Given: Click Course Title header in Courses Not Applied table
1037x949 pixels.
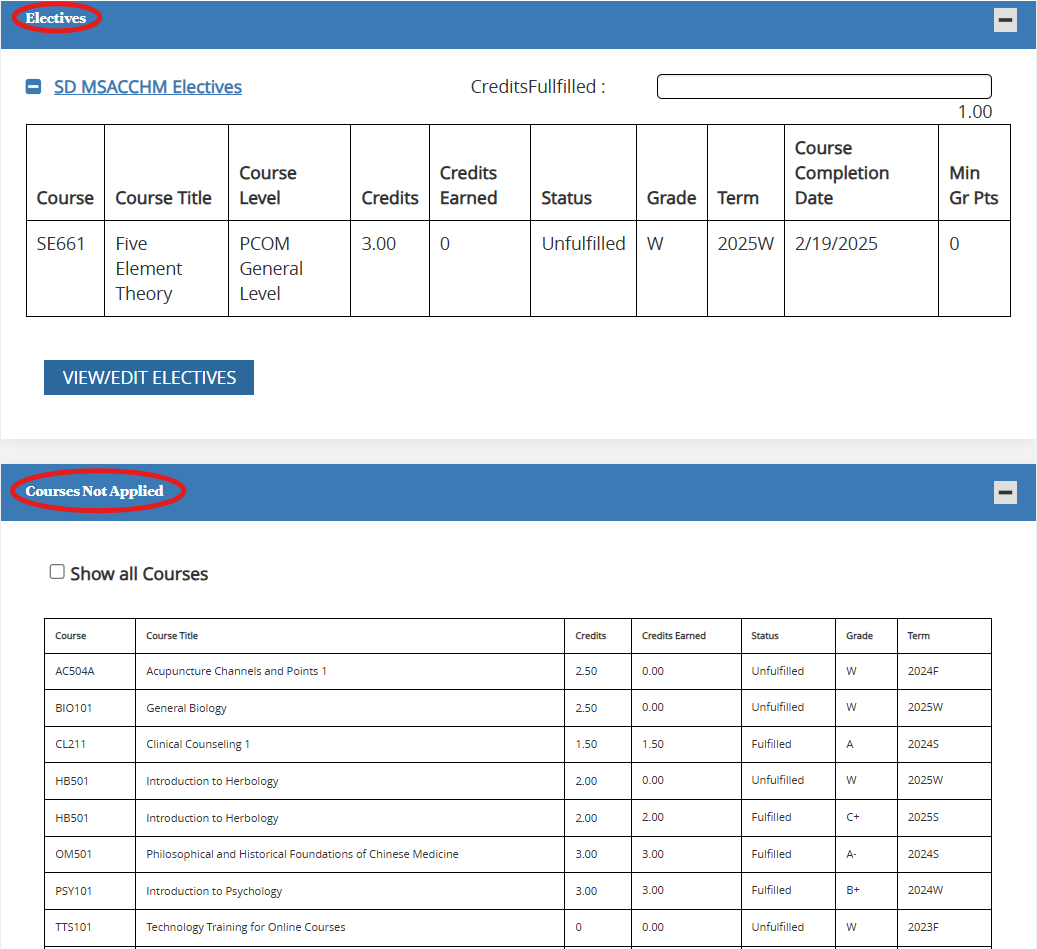Looking at the screenshot, I should [x=172, y=636].
